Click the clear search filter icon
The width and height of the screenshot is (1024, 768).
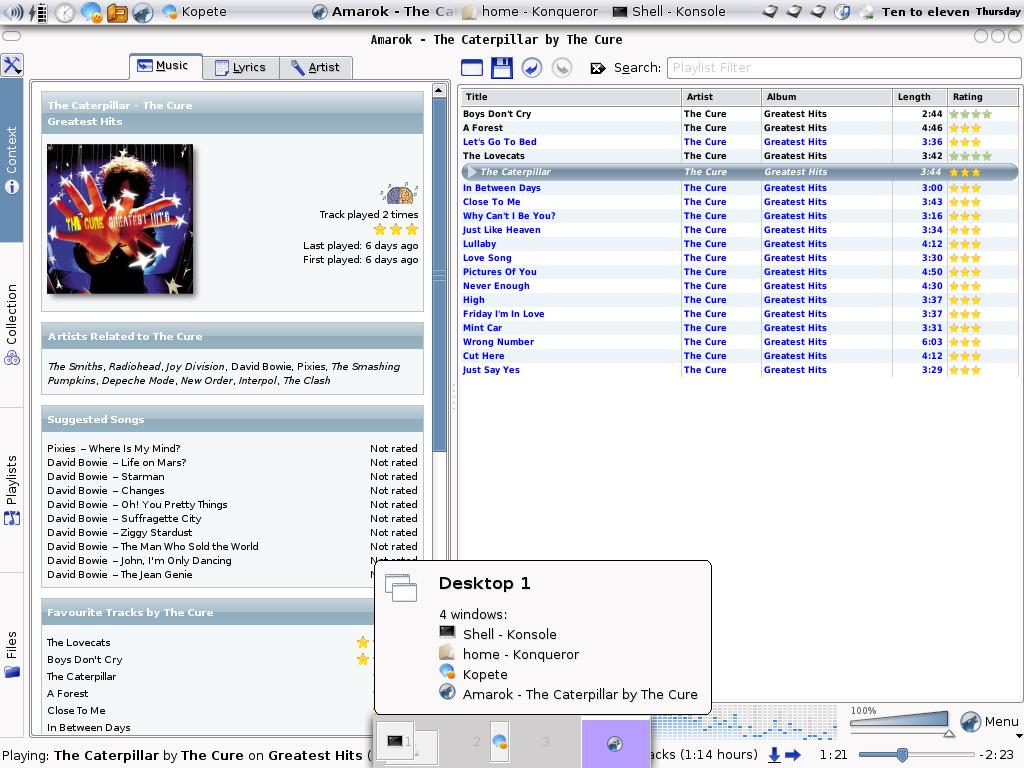pyautogui.click(x=598, y=68)
